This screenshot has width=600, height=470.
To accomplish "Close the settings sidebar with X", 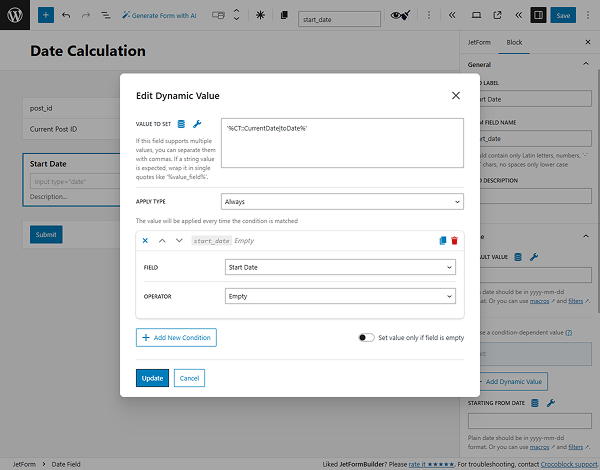I will pos(588,42).
